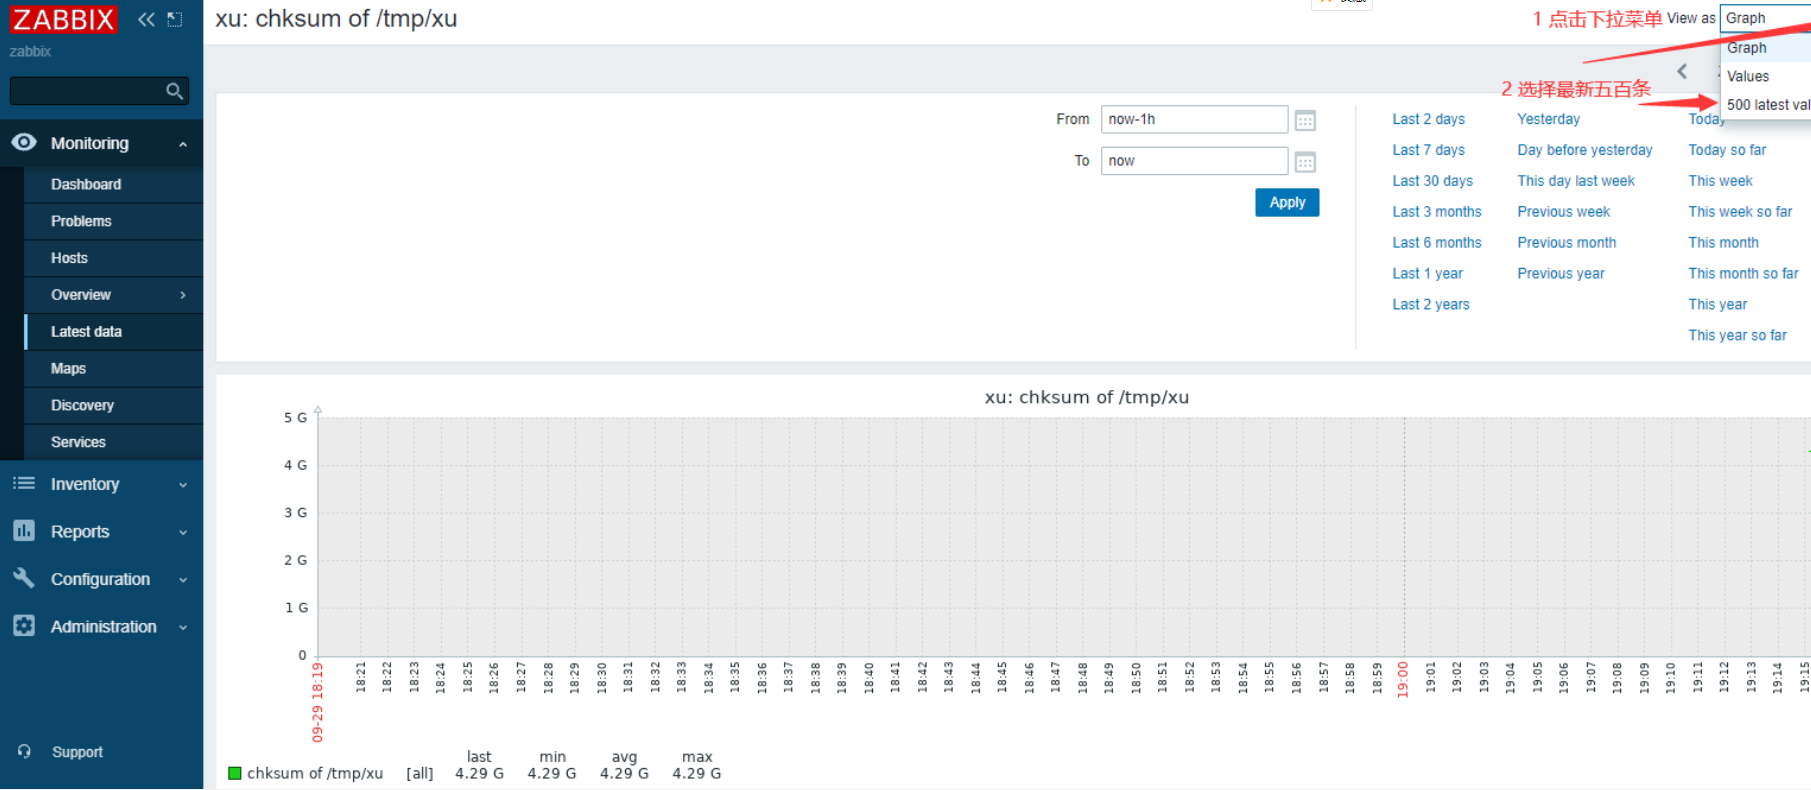Select Last 7 days range

pos(1428,150)
